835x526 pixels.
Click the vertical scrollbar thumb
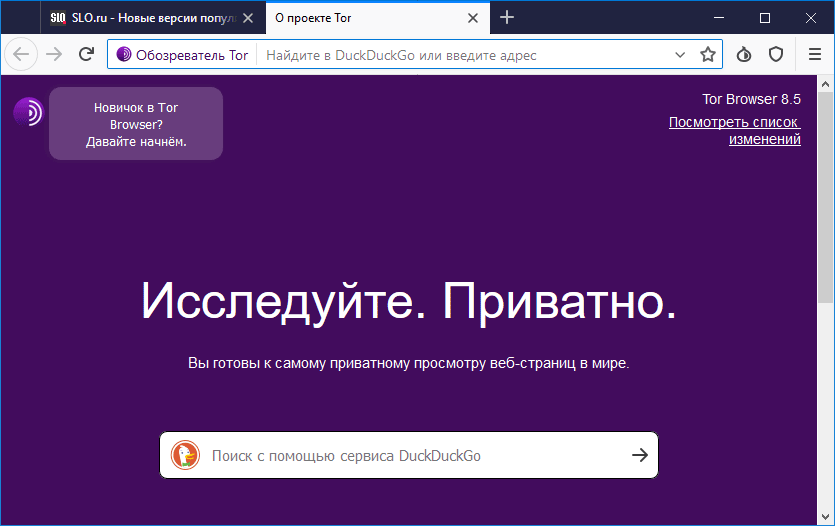[x=825, y=198]
